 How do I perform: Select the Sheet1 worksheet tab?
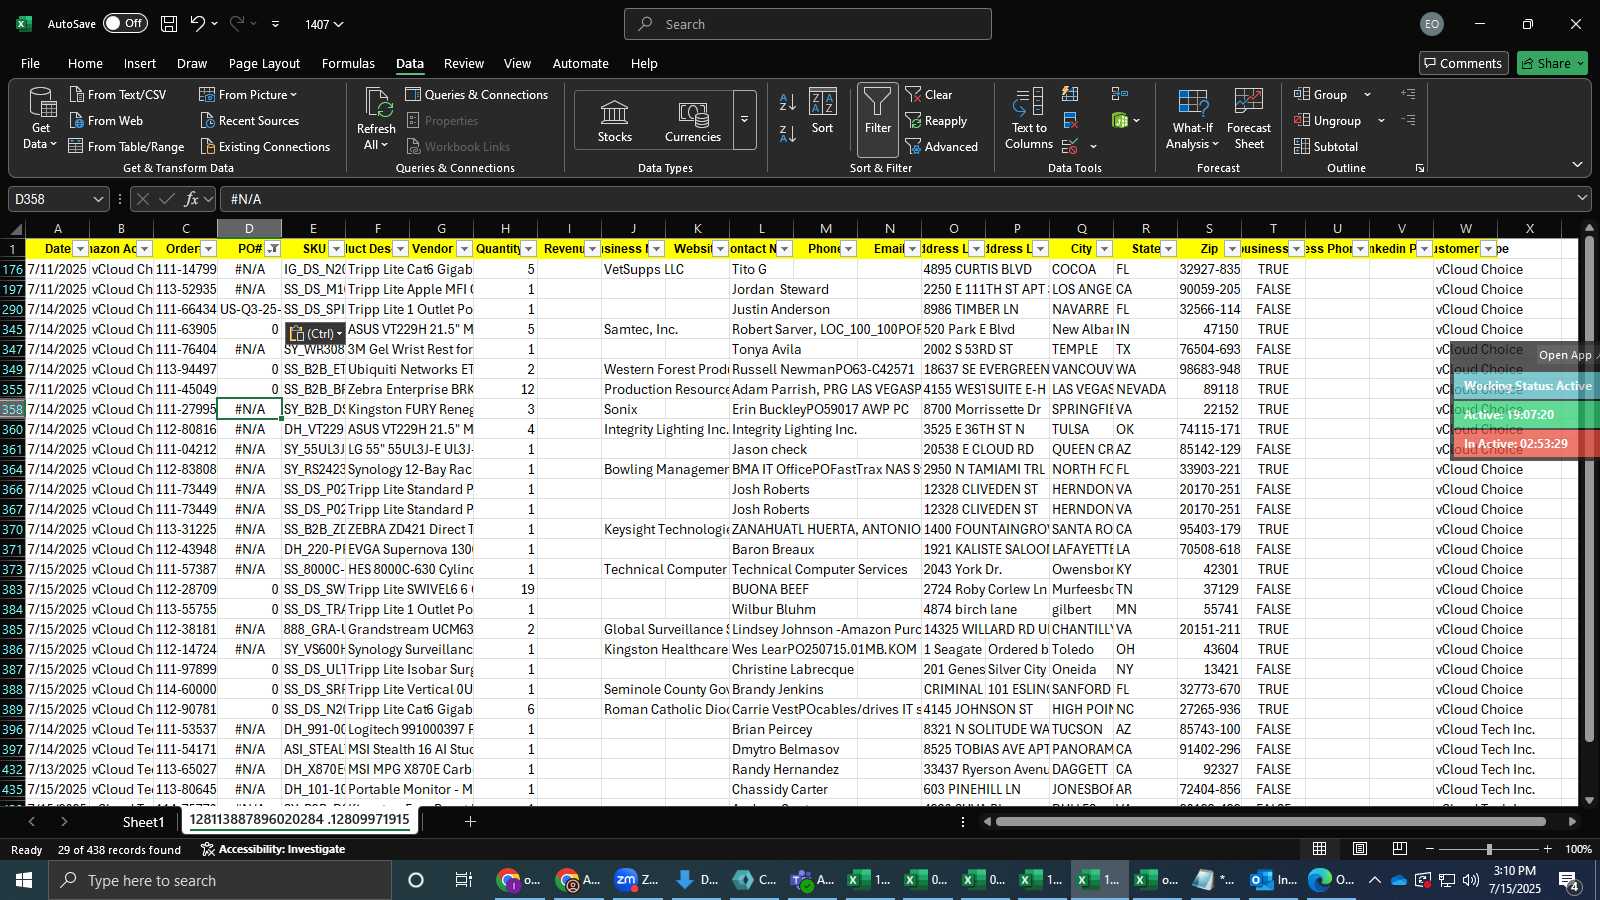143,822
